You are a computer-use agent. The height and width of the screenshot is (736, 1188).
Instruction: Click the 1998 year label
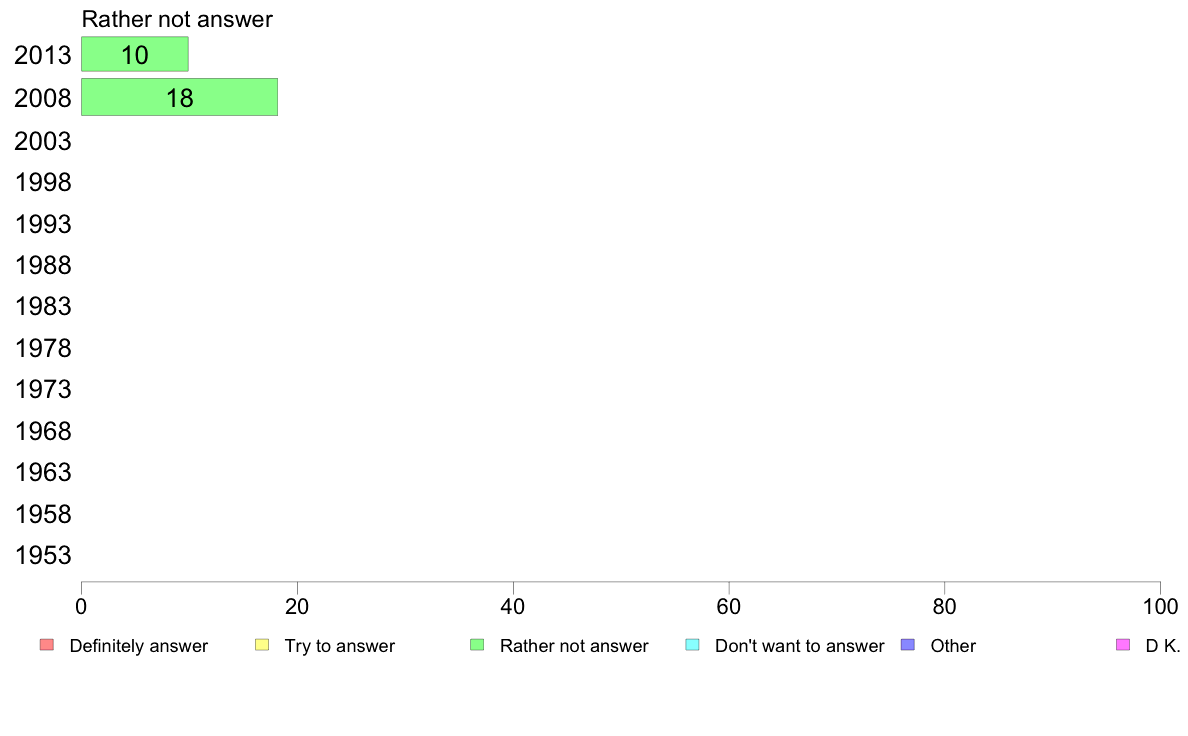(x=43, y=183)
